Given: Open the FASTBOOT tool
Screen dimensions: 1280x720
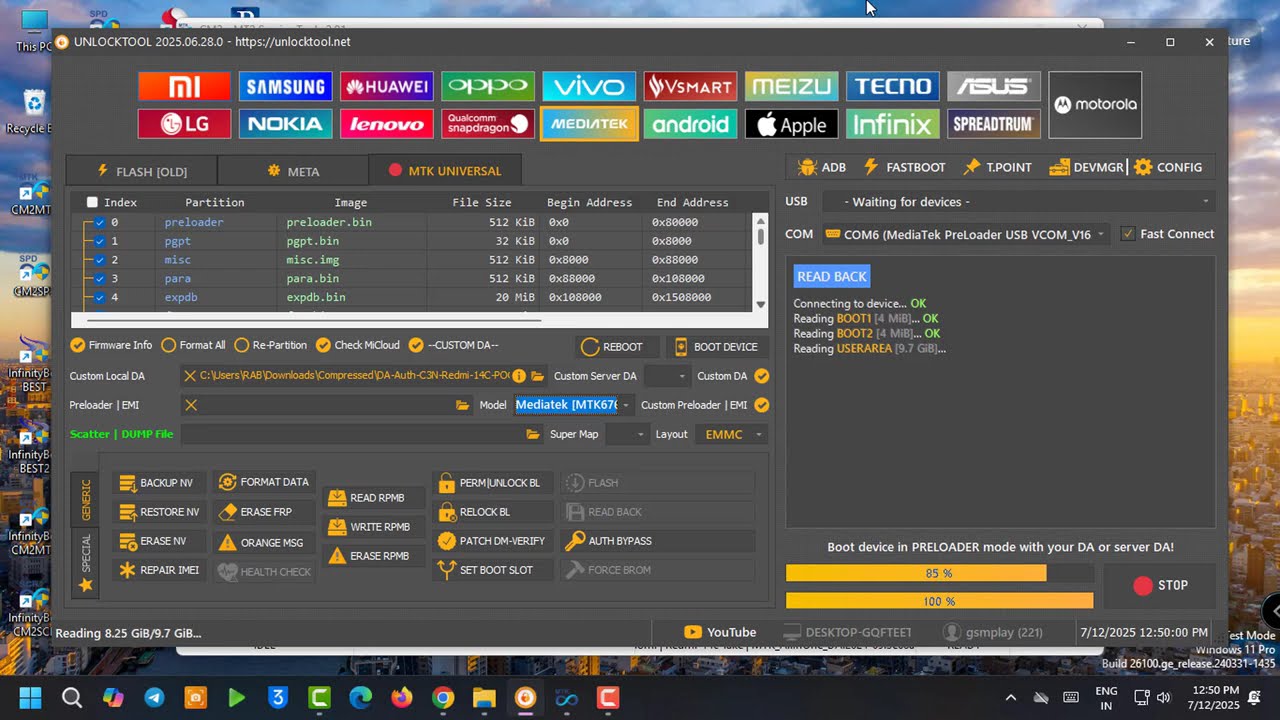Looking at the screenshot, I should click(903, 167).
